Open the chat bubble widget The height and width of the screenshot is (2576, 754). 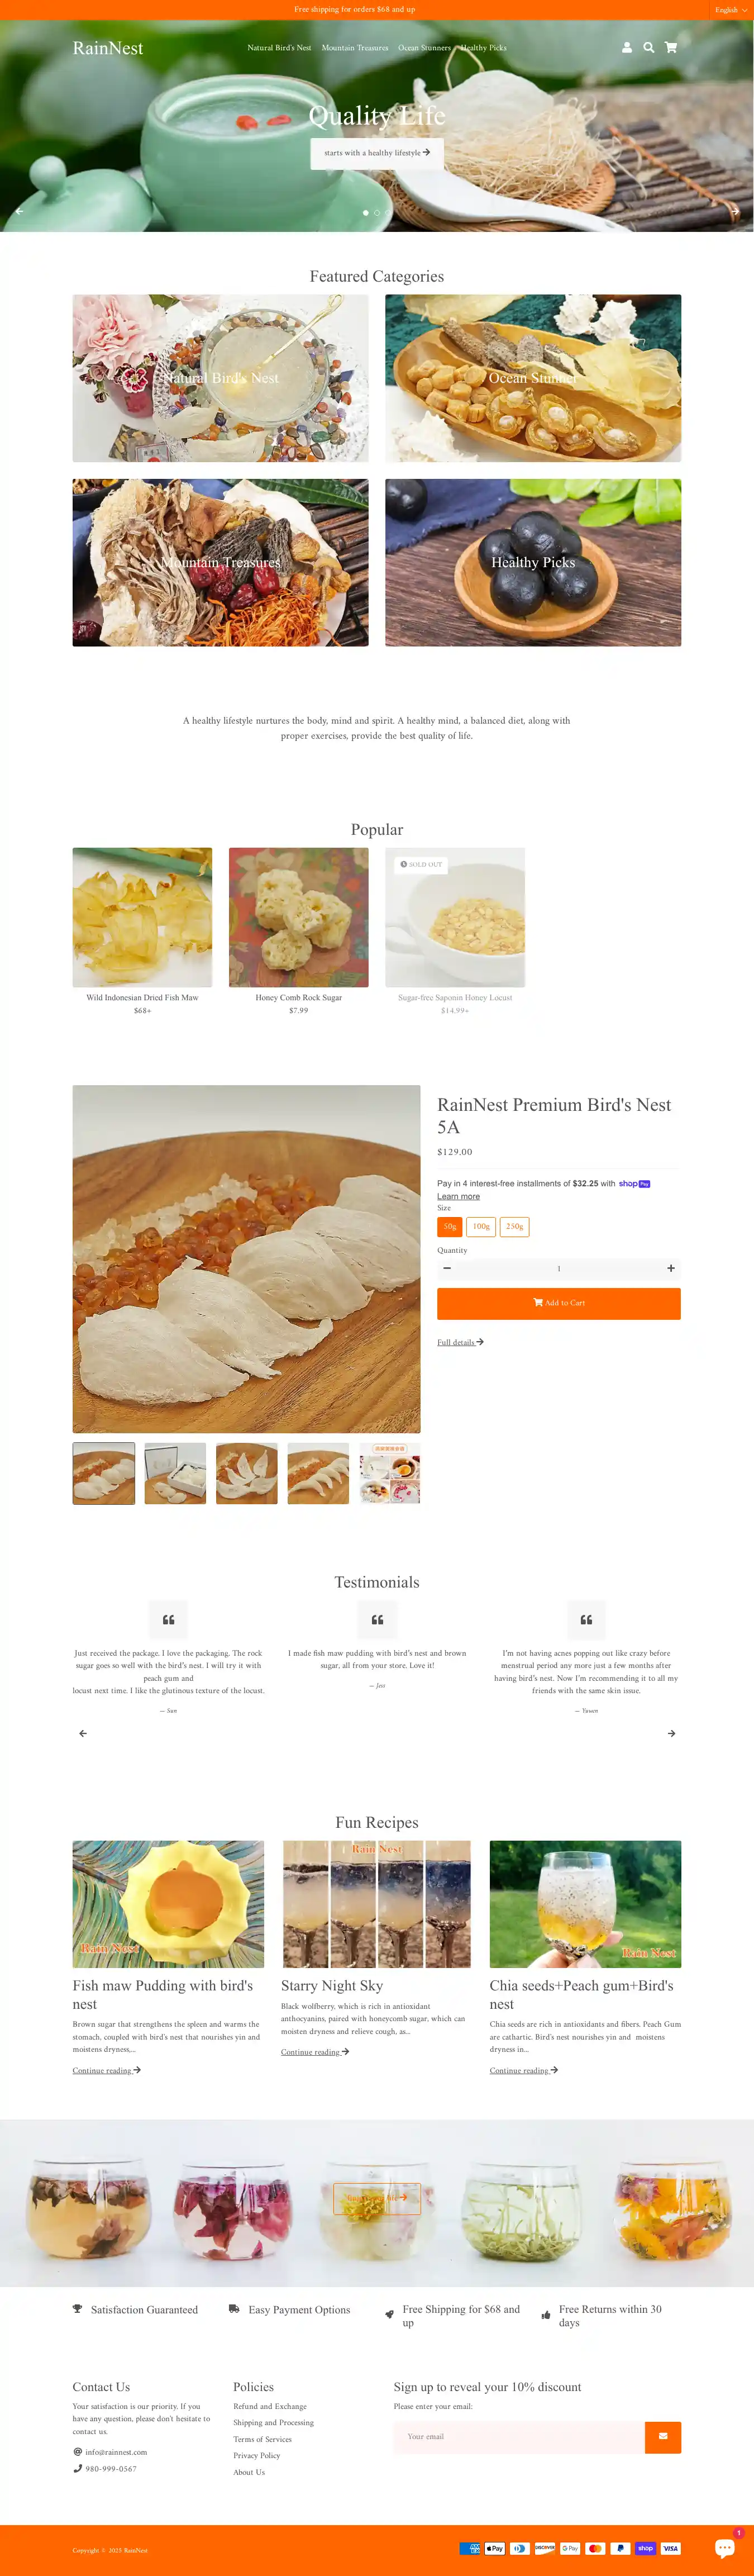(x=725, y=2547)
